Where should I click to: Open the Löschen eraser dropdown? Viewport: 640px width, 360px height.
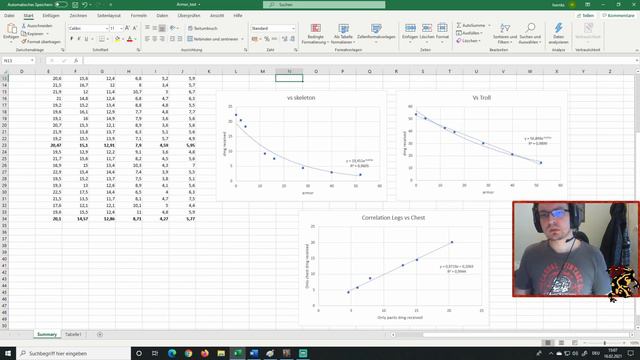click(468, 41)
